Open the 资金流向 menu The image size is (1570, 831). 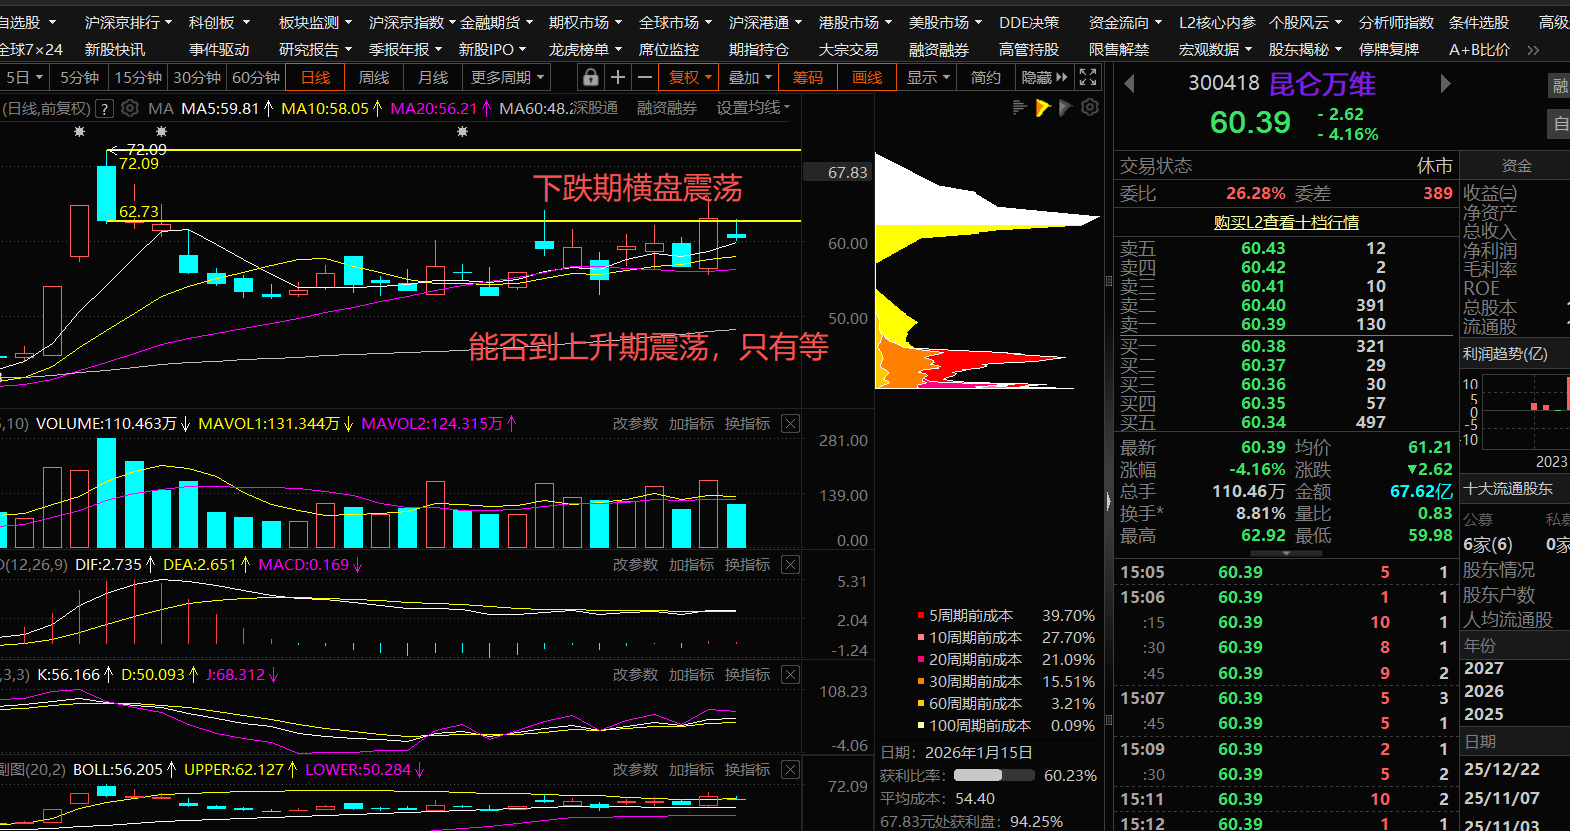(1125, 22)
